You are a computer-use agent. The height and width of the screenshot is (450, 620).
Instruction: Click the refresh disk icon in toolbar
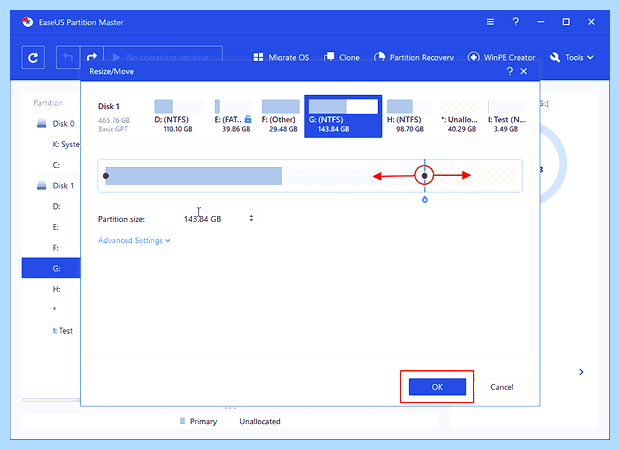(33, 58)
